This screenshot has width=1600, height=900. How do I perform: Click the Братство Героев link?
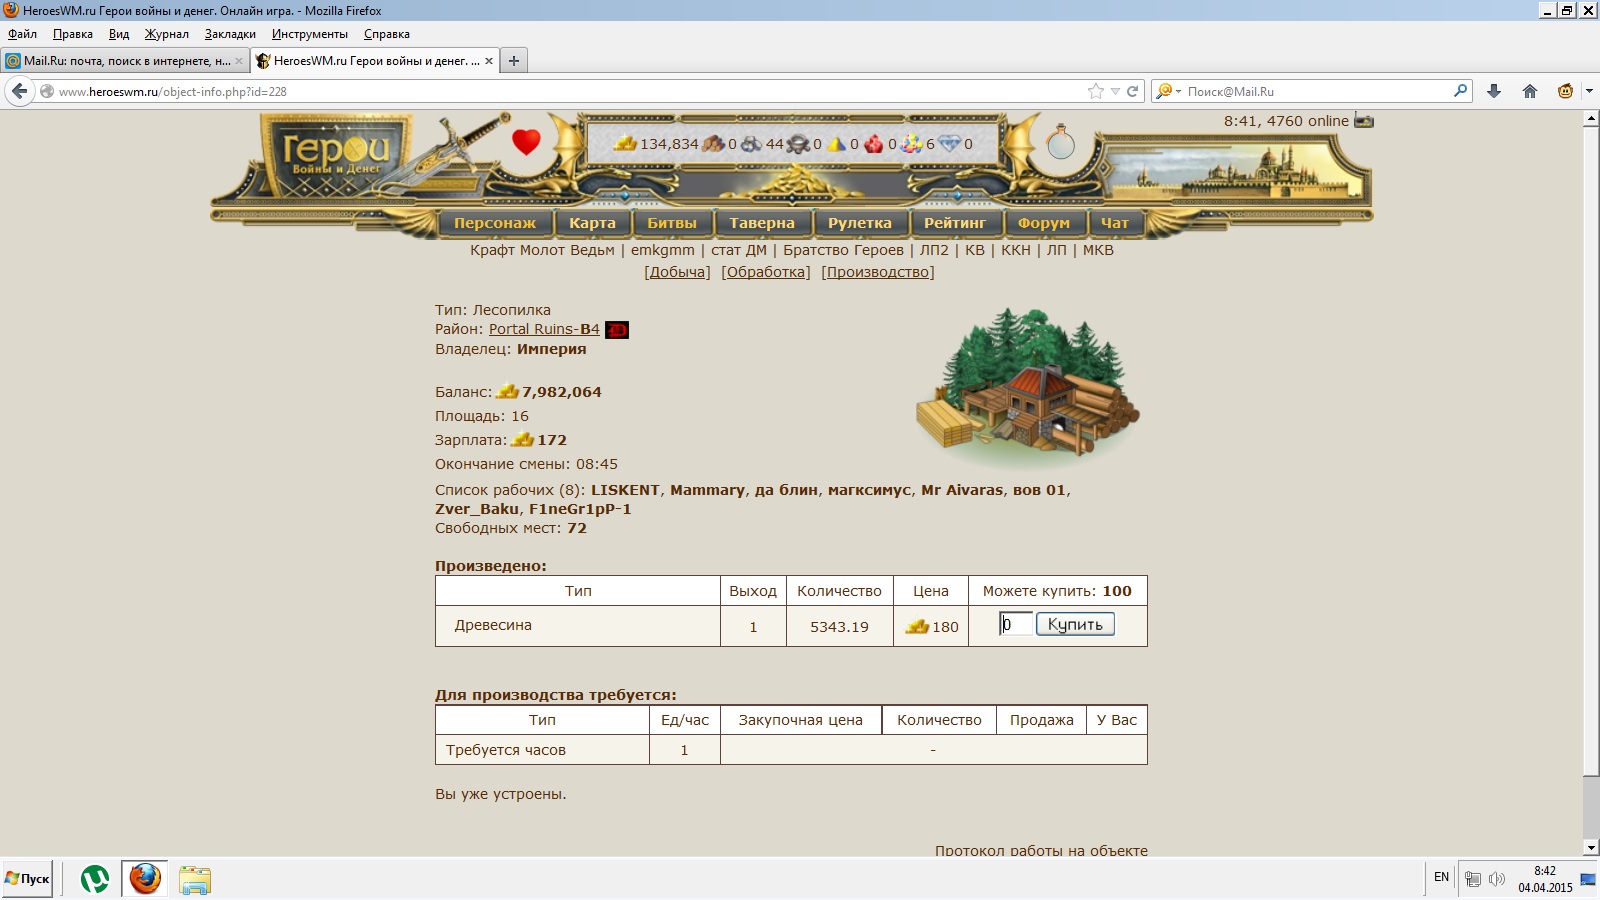843,250
